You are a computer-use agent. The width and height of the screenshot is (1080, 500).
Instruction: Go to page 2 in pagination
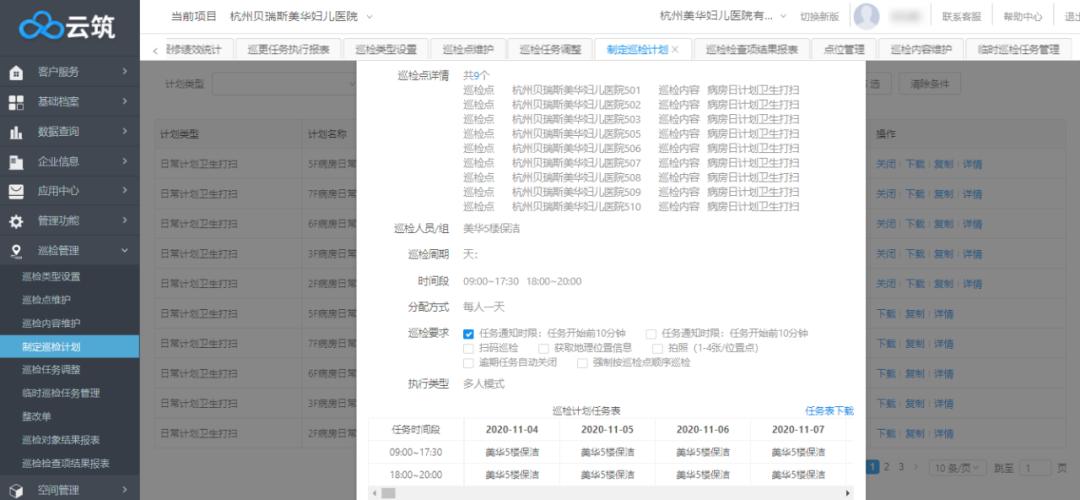[x=886, y=467]
